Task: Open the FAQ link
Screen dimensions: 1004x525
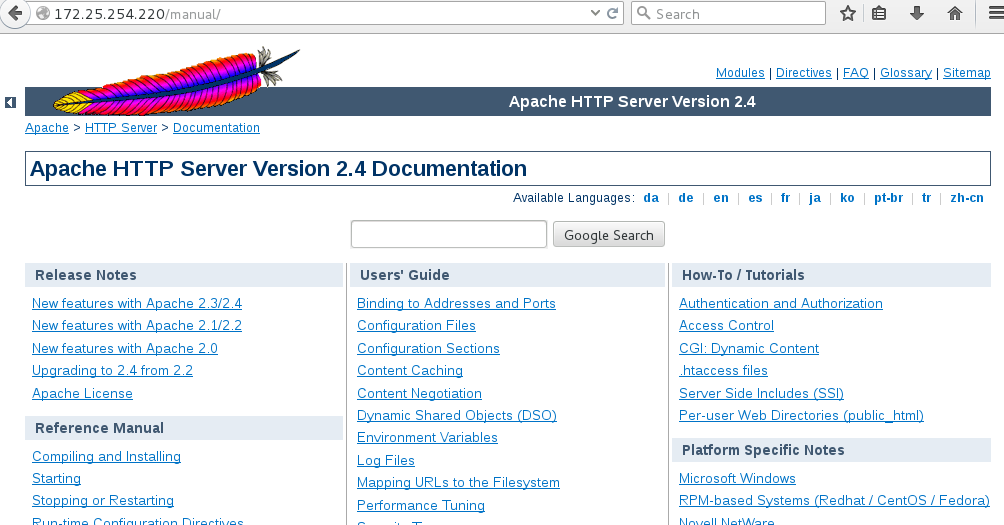Action: tap(855, 73)
